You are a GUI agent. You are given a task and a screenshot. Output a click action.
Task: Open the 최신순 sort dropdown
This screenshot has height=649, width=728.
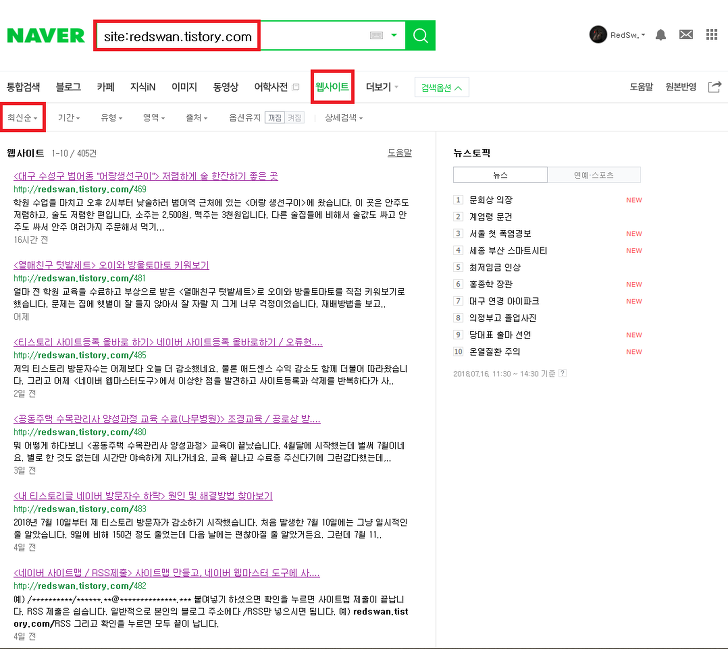[x=22, y=117]
